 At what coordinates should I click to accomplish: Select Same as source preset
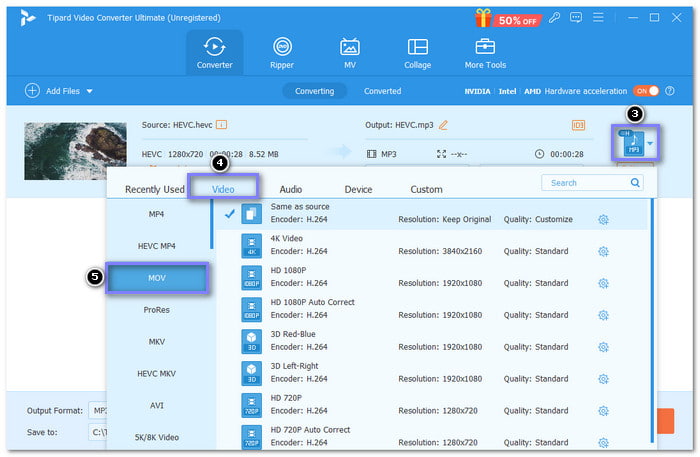click(x=432, y=213)
